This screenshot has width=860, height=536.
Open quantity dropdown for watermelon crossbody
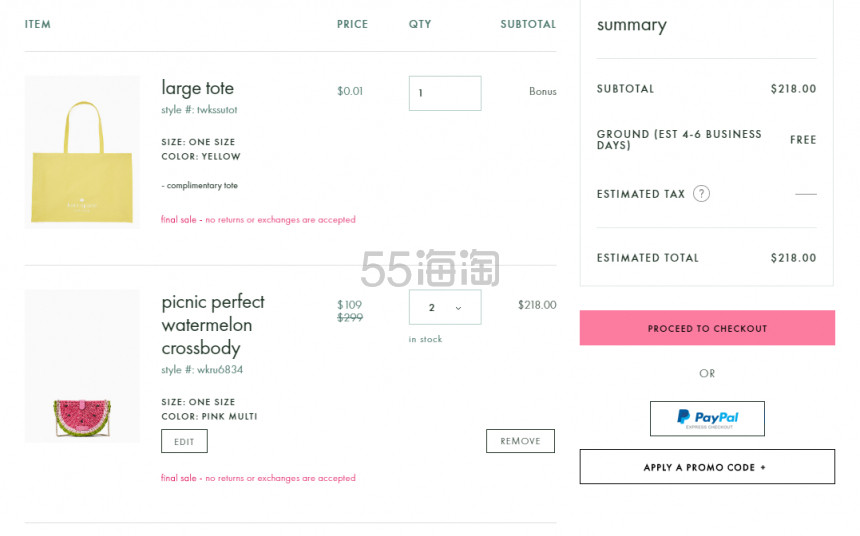(445, 307)
